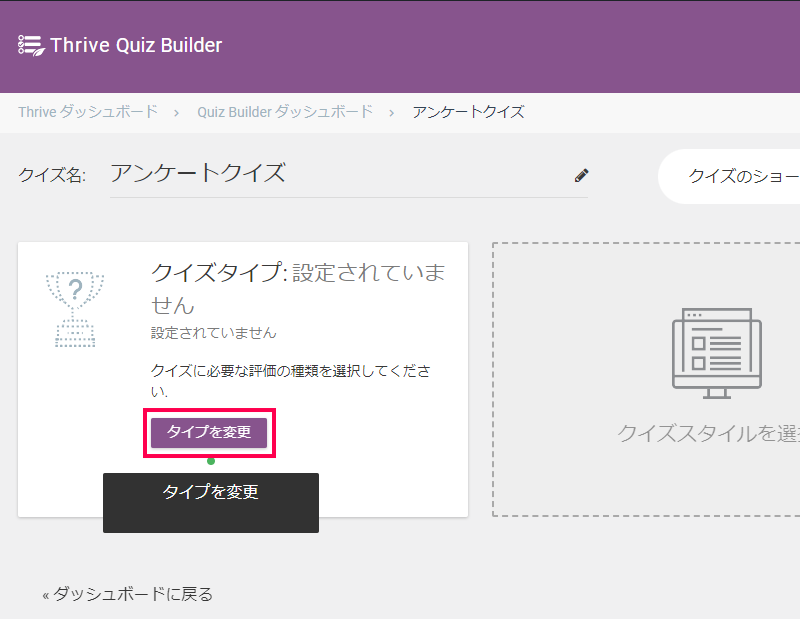The image size is (800, 619).
Task: Click the Thrive Quiz Builder header title
Action: pos(136,45)
